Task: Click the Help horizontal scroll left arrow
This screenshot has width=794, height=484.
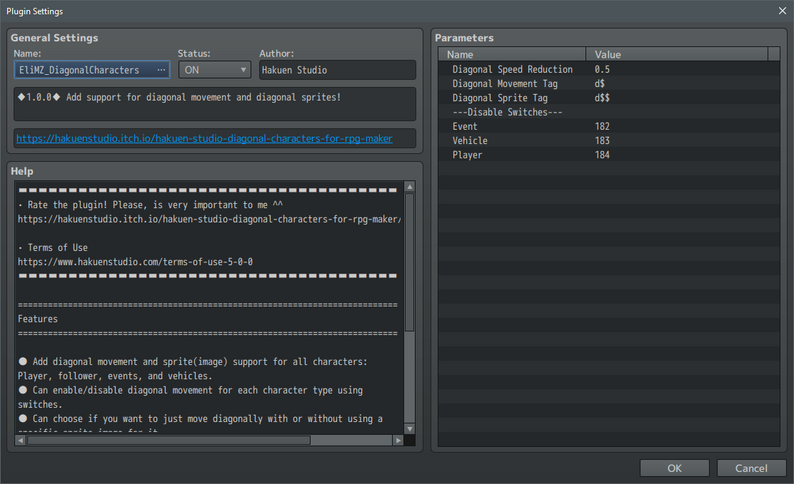Action: (x=20, y=440)
